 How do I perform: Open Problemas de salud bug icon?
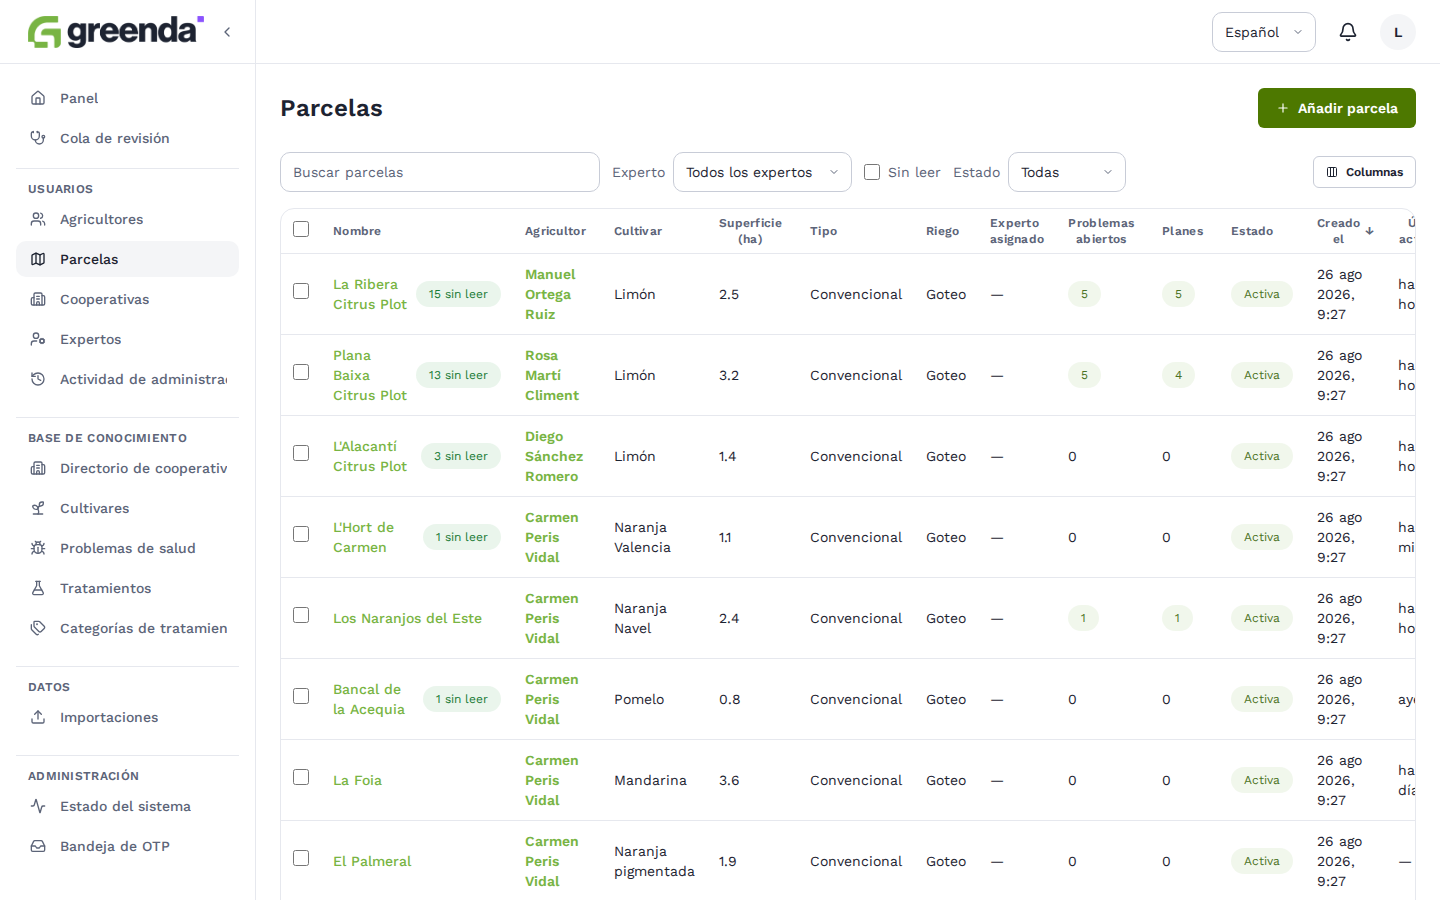coord(38,548)
